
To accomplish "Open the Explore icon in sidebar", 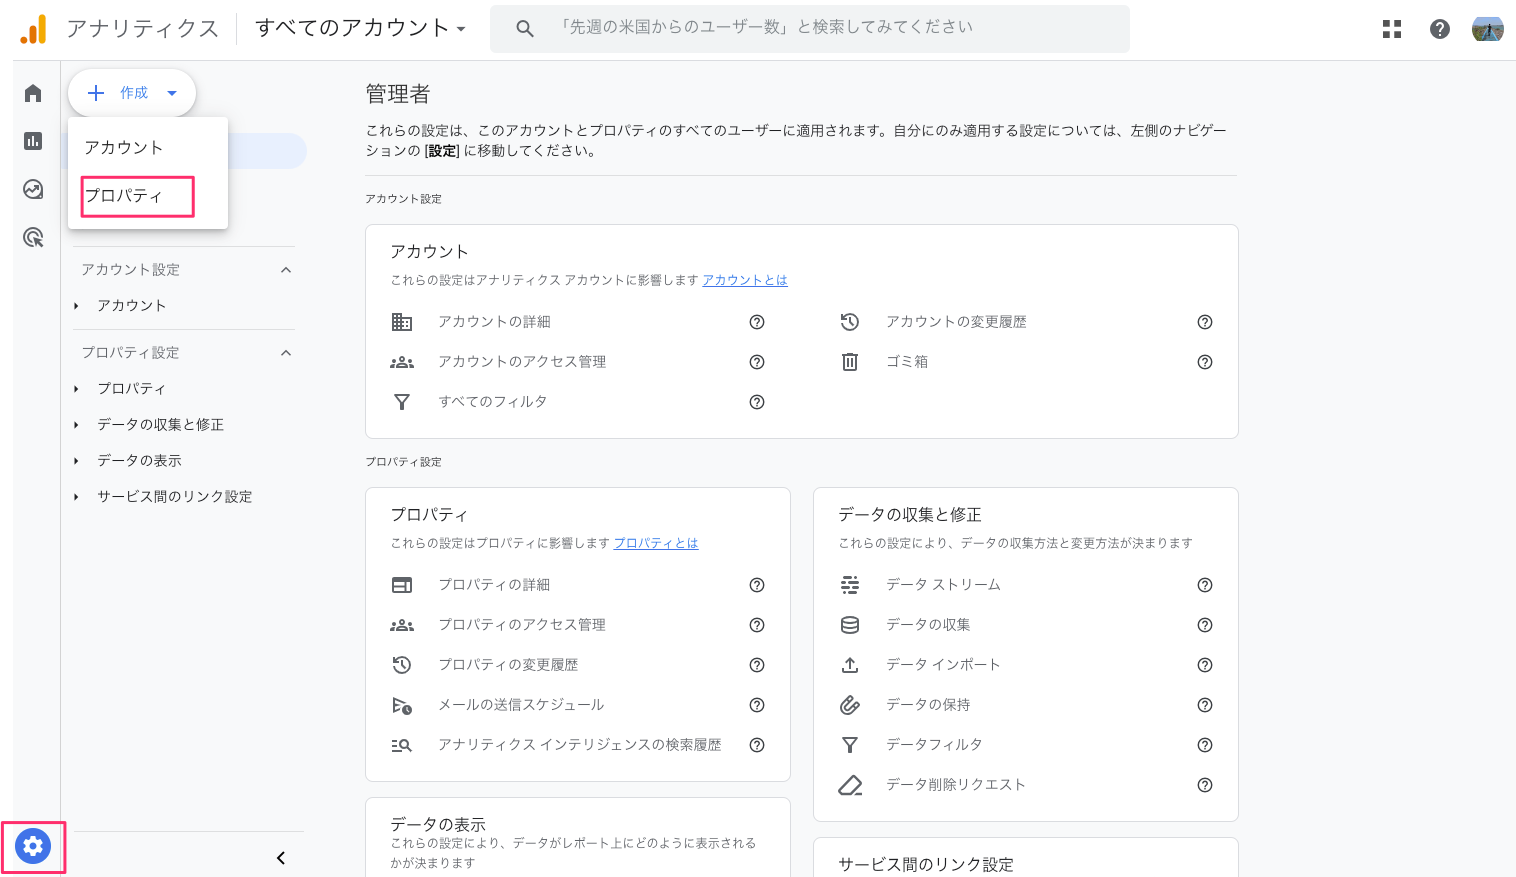I will (x=33, y=189).
